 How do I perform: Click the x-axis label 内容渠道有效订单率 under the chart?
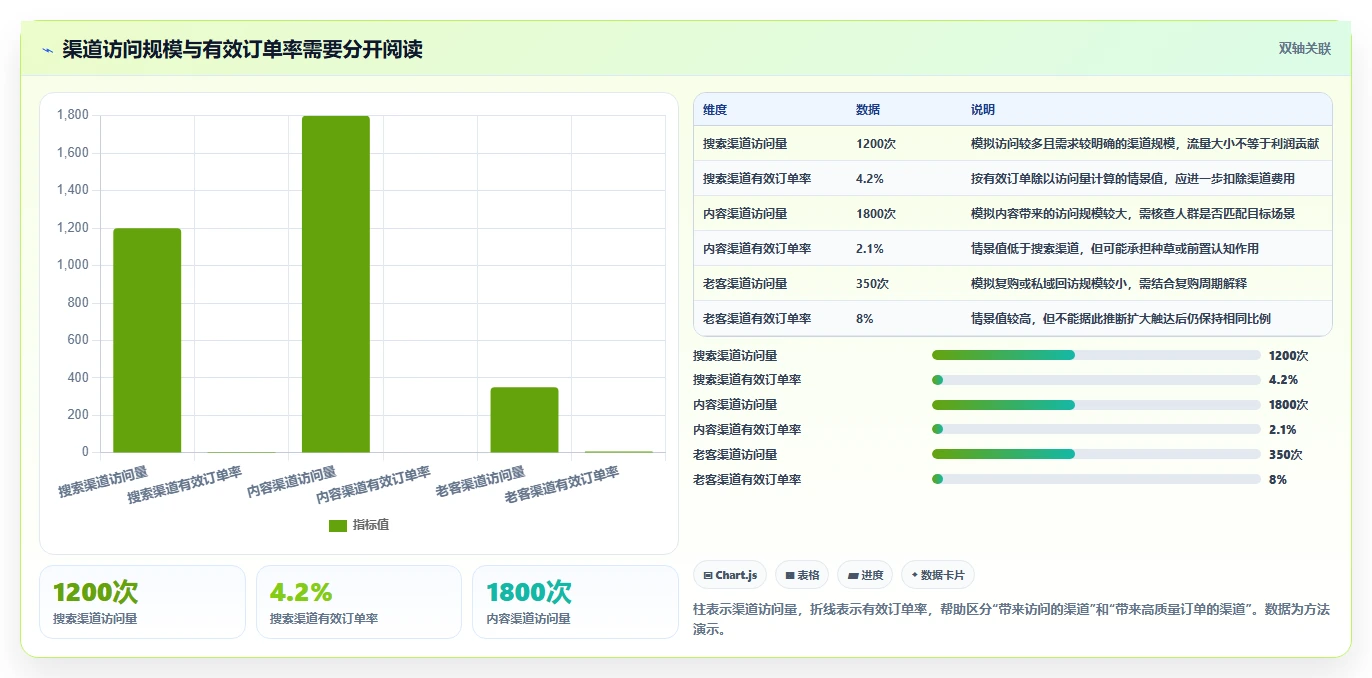pos(374,484)
